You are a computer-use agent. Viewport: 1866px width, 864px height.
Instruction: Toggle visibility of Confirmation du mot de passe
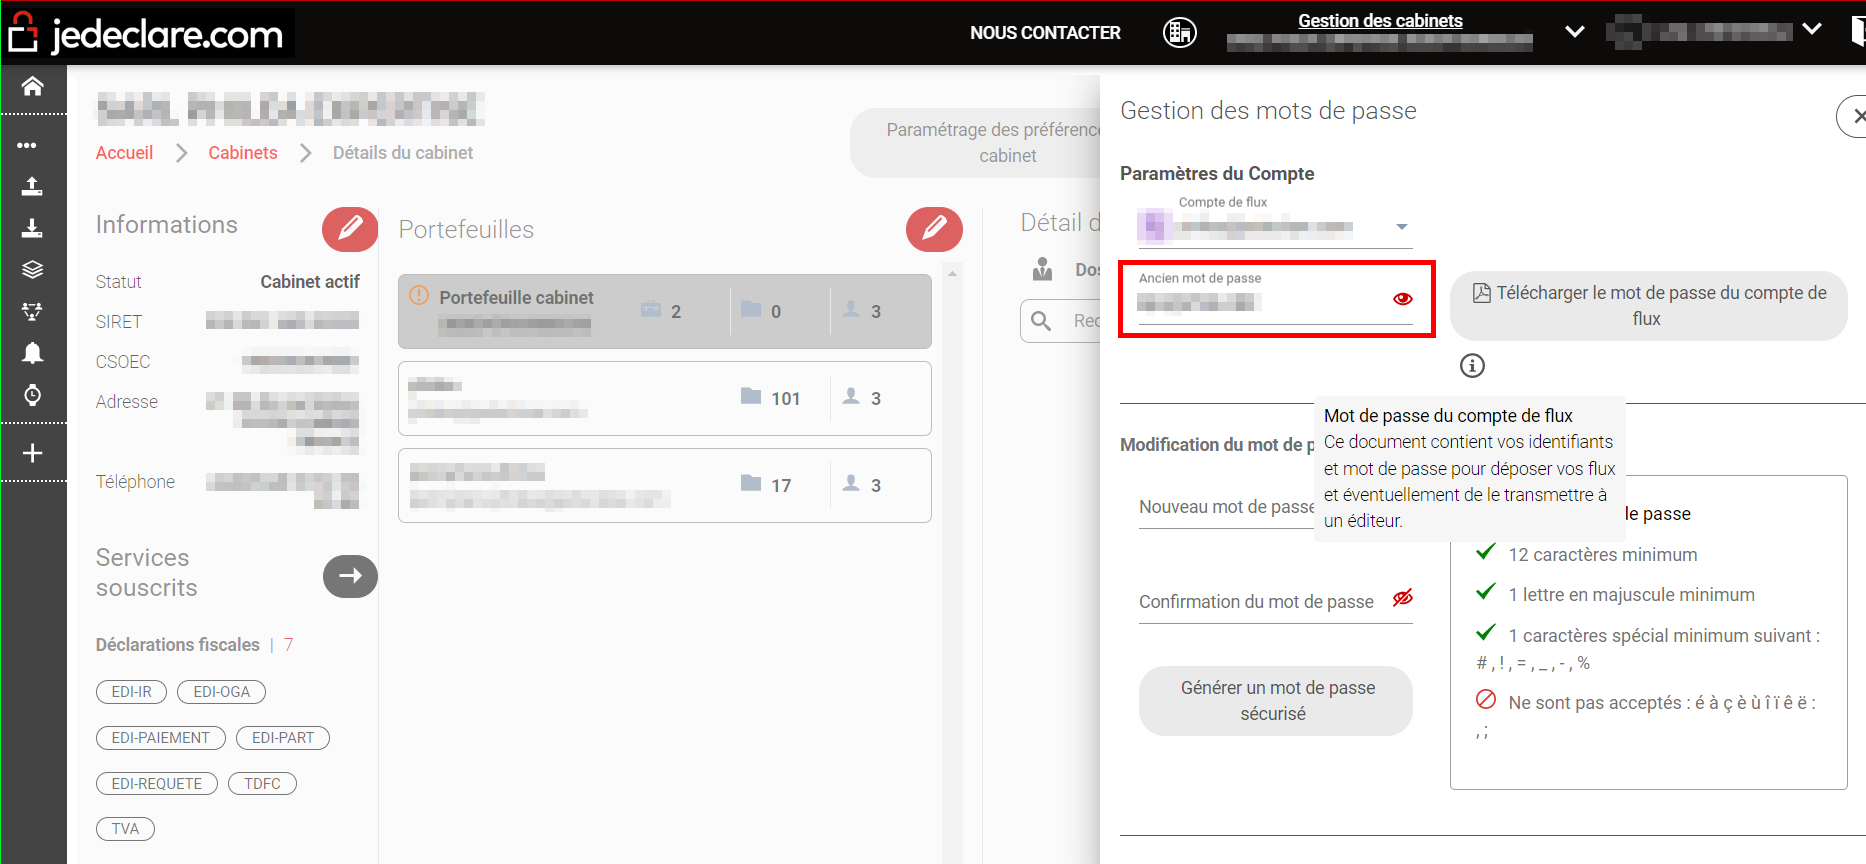pyautogui.click(x=1403, y=598)
